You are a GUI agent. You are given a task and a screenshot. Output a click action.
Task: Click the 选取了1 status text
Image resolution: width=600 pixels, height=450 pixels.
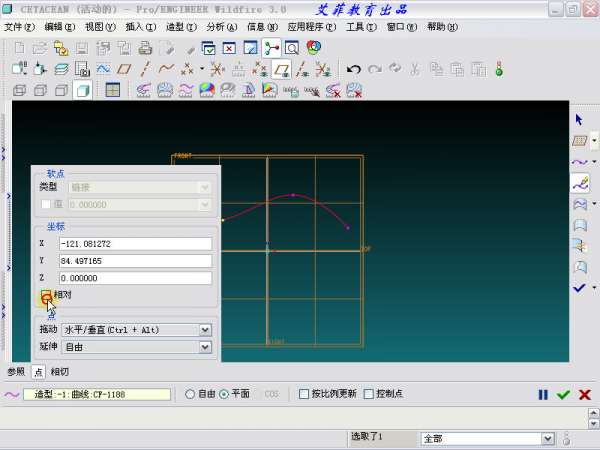coord(367,436)
